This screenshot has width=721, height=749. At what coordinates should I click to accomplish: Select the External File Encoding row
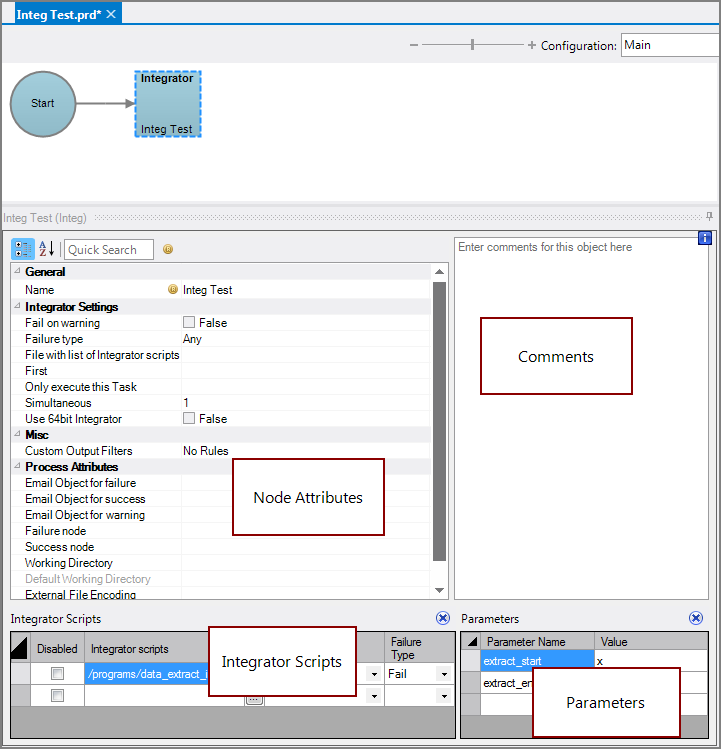[x=221, y=594]
